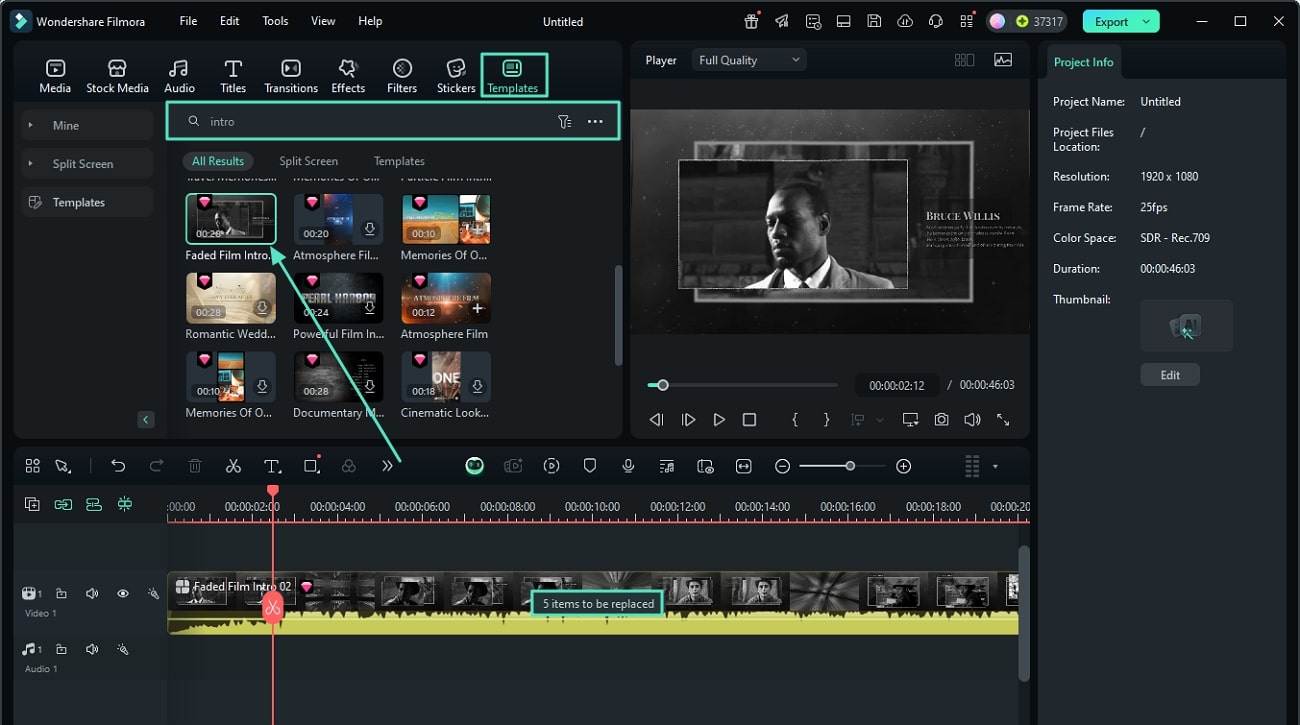Viewport: 1300px width, 725px height.
Task: Select the Crop tool in timeline toolbar
Action: pyautogui.click(x=311, y=466)
